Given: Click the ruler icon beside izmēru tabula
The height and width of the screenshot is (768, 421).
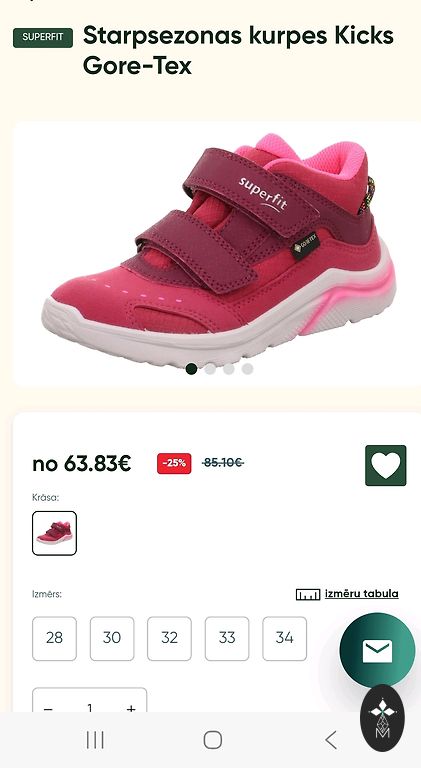Looking at the screenshot, I should point(308,595).
